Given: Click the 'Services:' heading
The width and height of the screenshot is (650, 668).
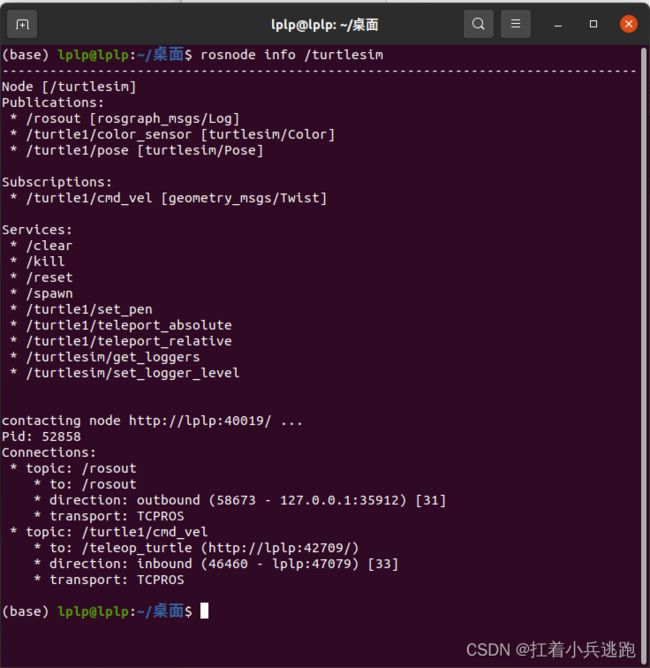Looking at the screenshot, I should [x=37, y=230].
